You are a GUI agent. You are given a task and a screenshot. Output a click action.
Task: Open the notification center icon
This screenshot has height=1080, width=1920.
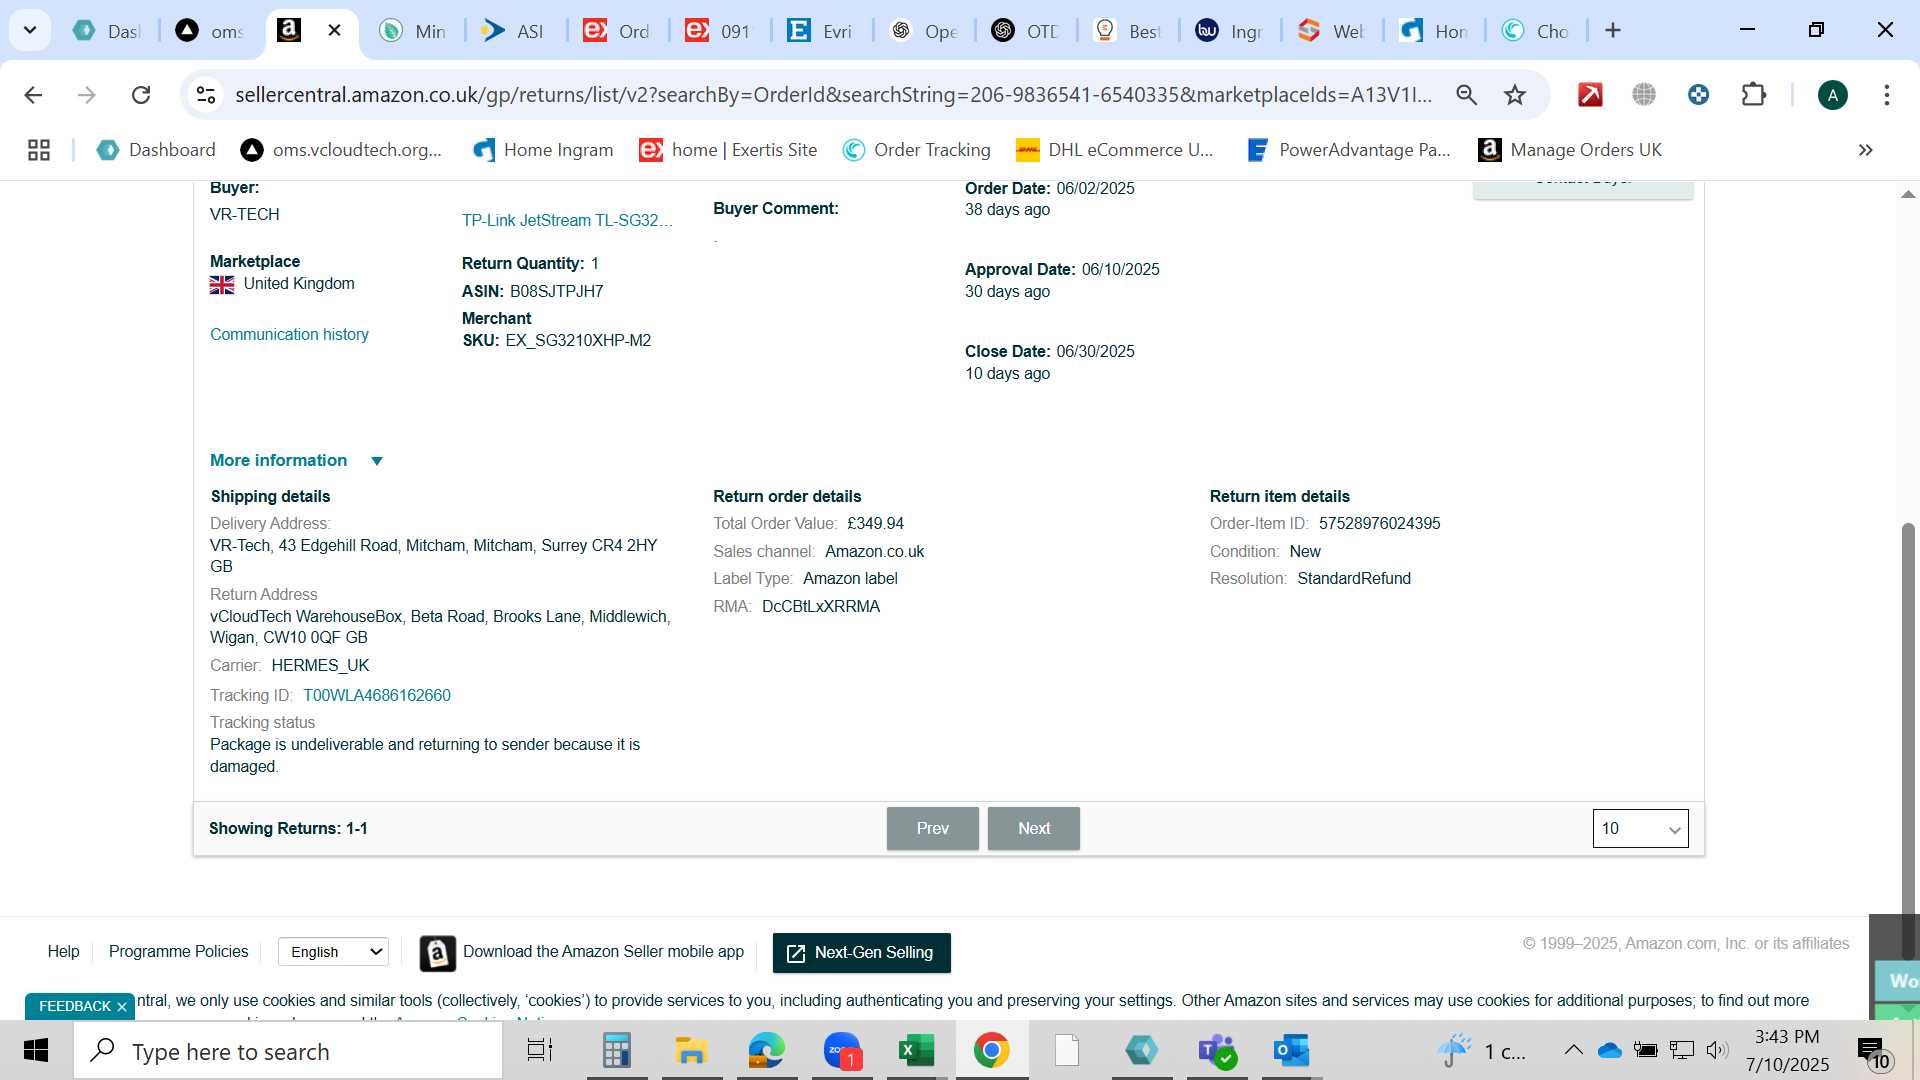(1873, 1052)
